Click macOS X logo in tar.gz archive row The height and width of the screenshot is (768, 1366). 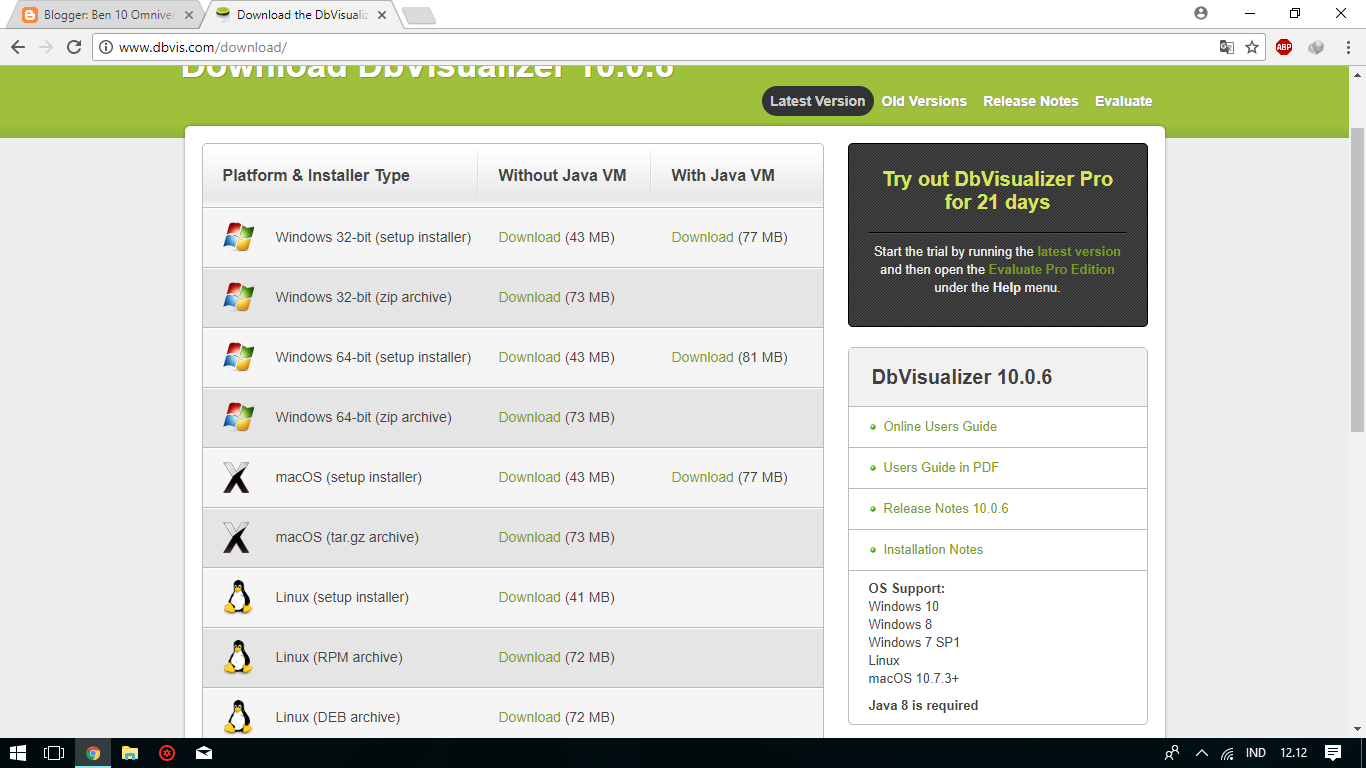coord(236,537)
